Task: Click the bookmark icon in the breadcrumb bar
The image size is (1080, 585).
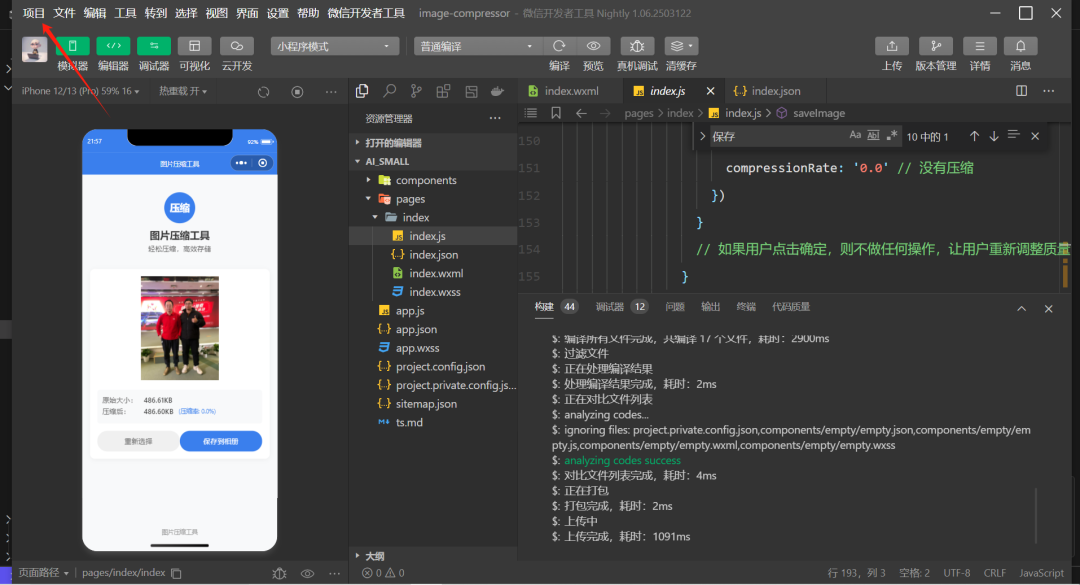Action: click(x=556, y=113)
